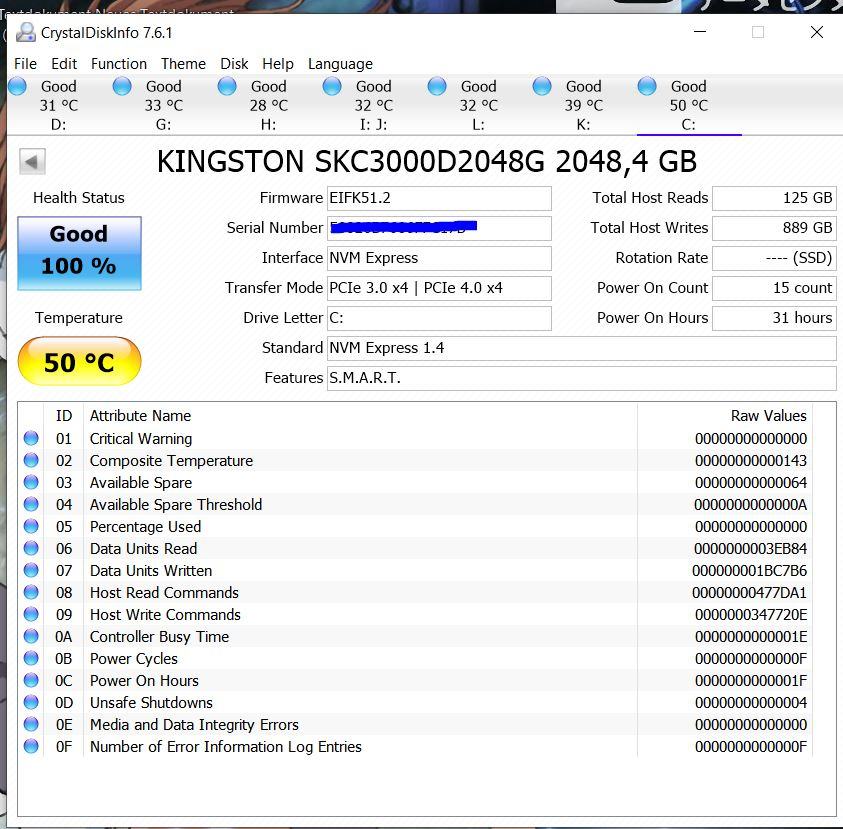Click the Interface field NVM Express
Viewport: 843px width, 829px height.
439,259
